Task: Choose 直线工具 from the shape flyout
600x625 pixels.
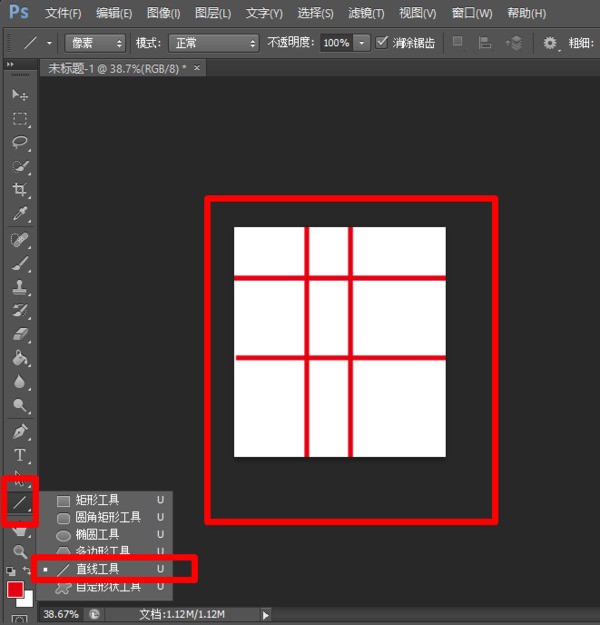Action: (97, 569)
